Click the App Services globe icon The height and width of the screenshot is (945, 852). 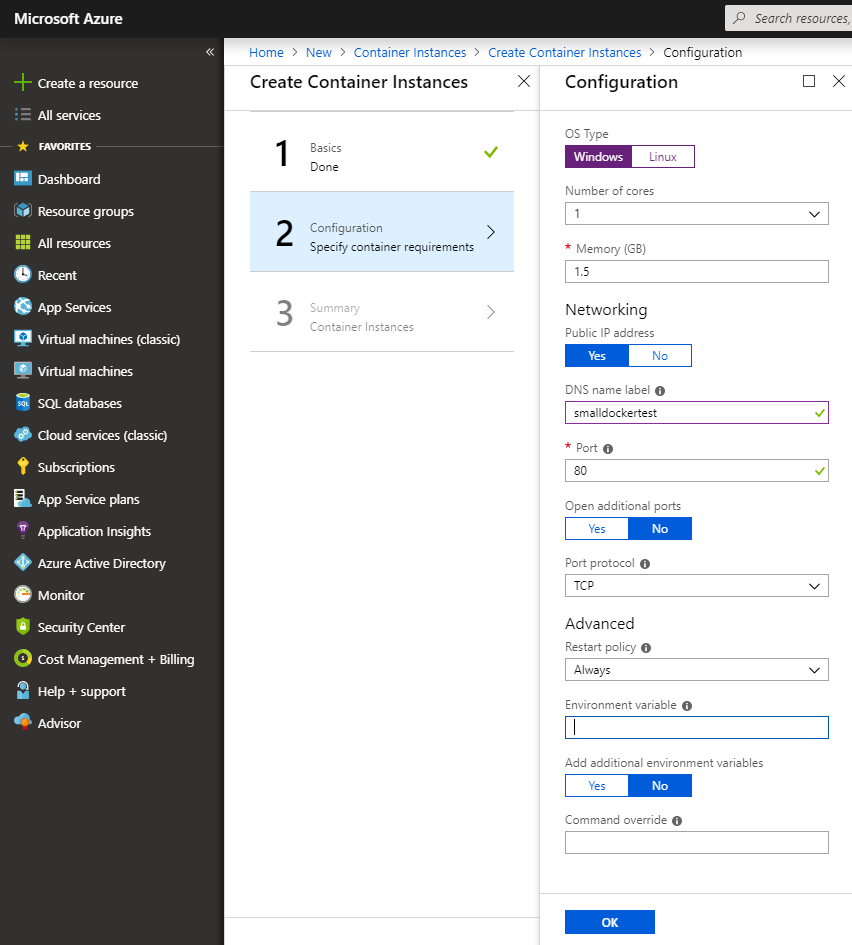tap(22, 306)
